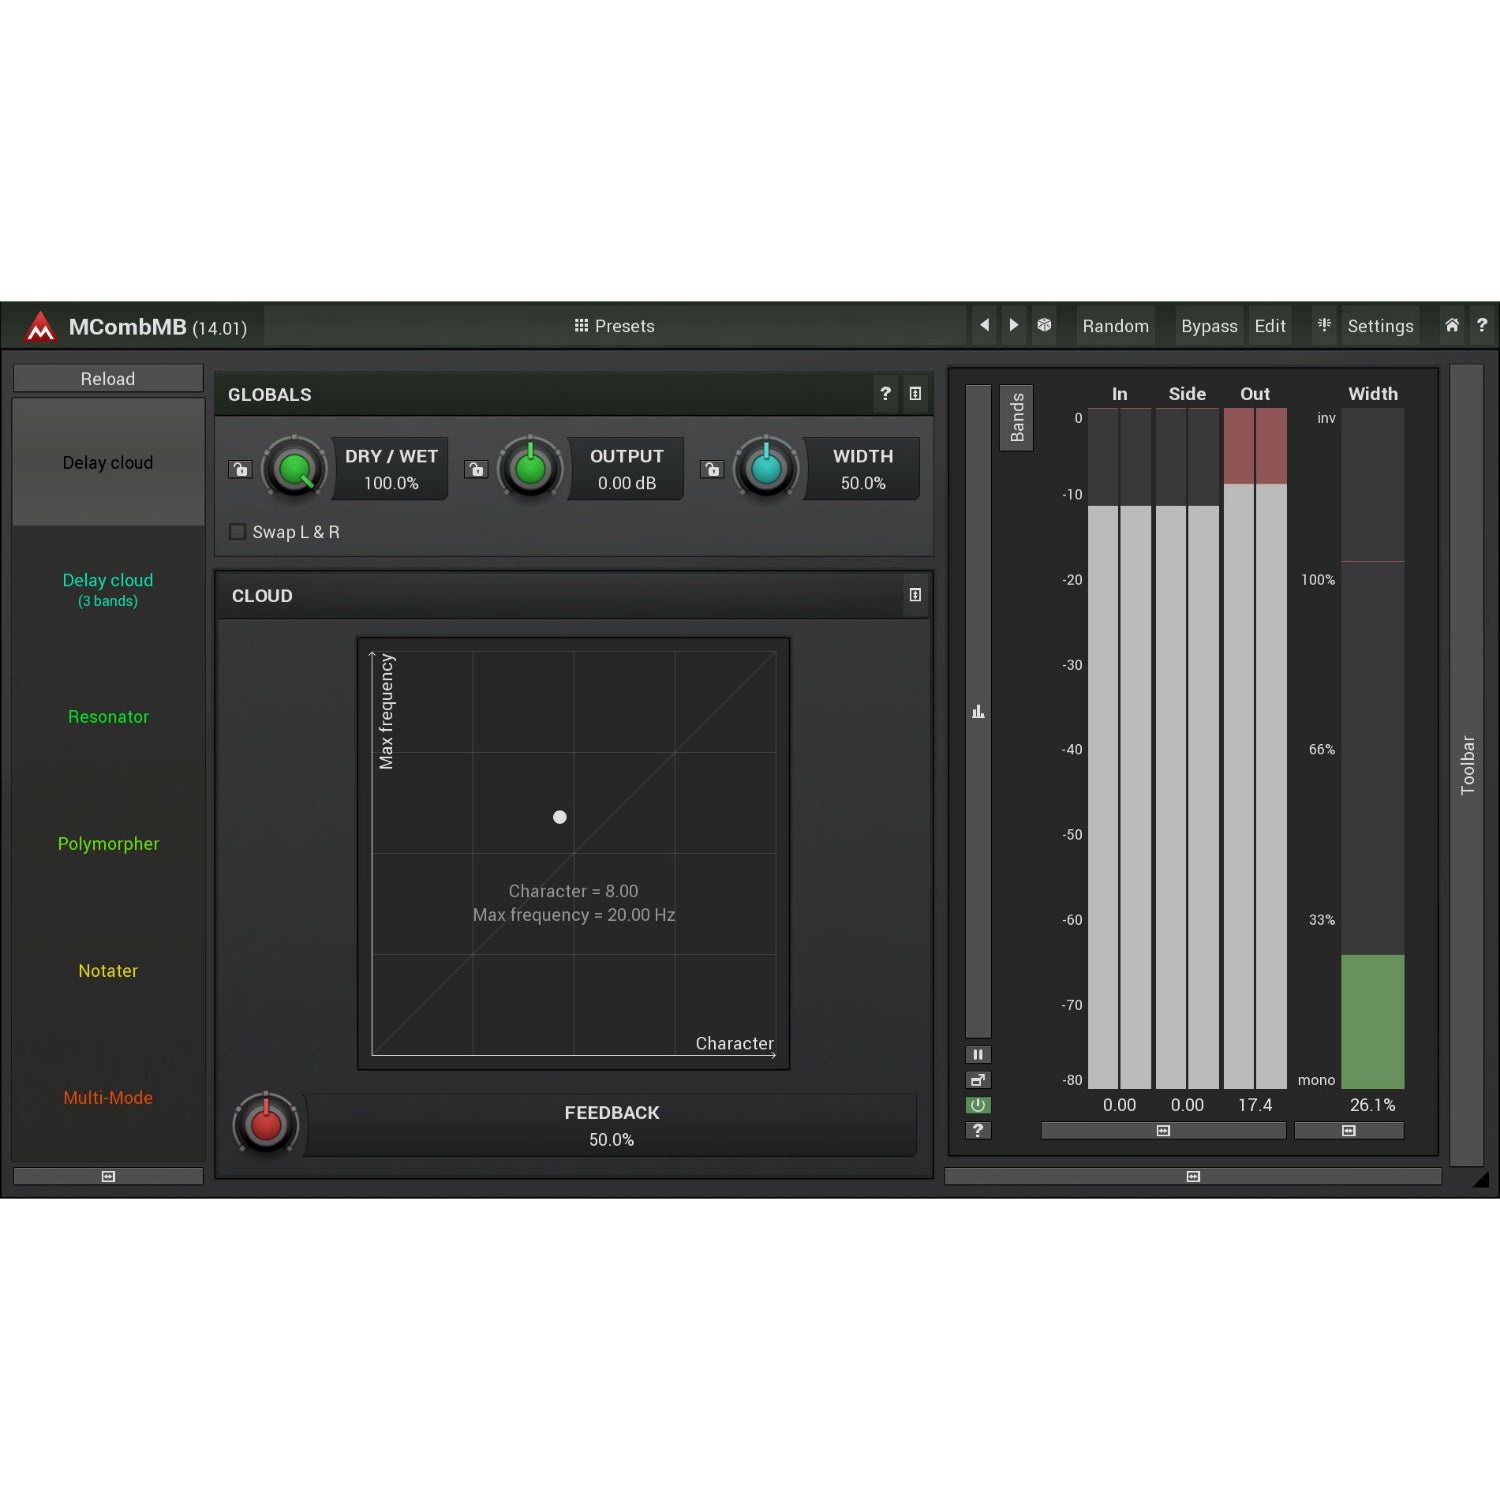Click the histogram icon on meter strip
The height and width of the screenshot is (1500, 1500).
[978, 712]
